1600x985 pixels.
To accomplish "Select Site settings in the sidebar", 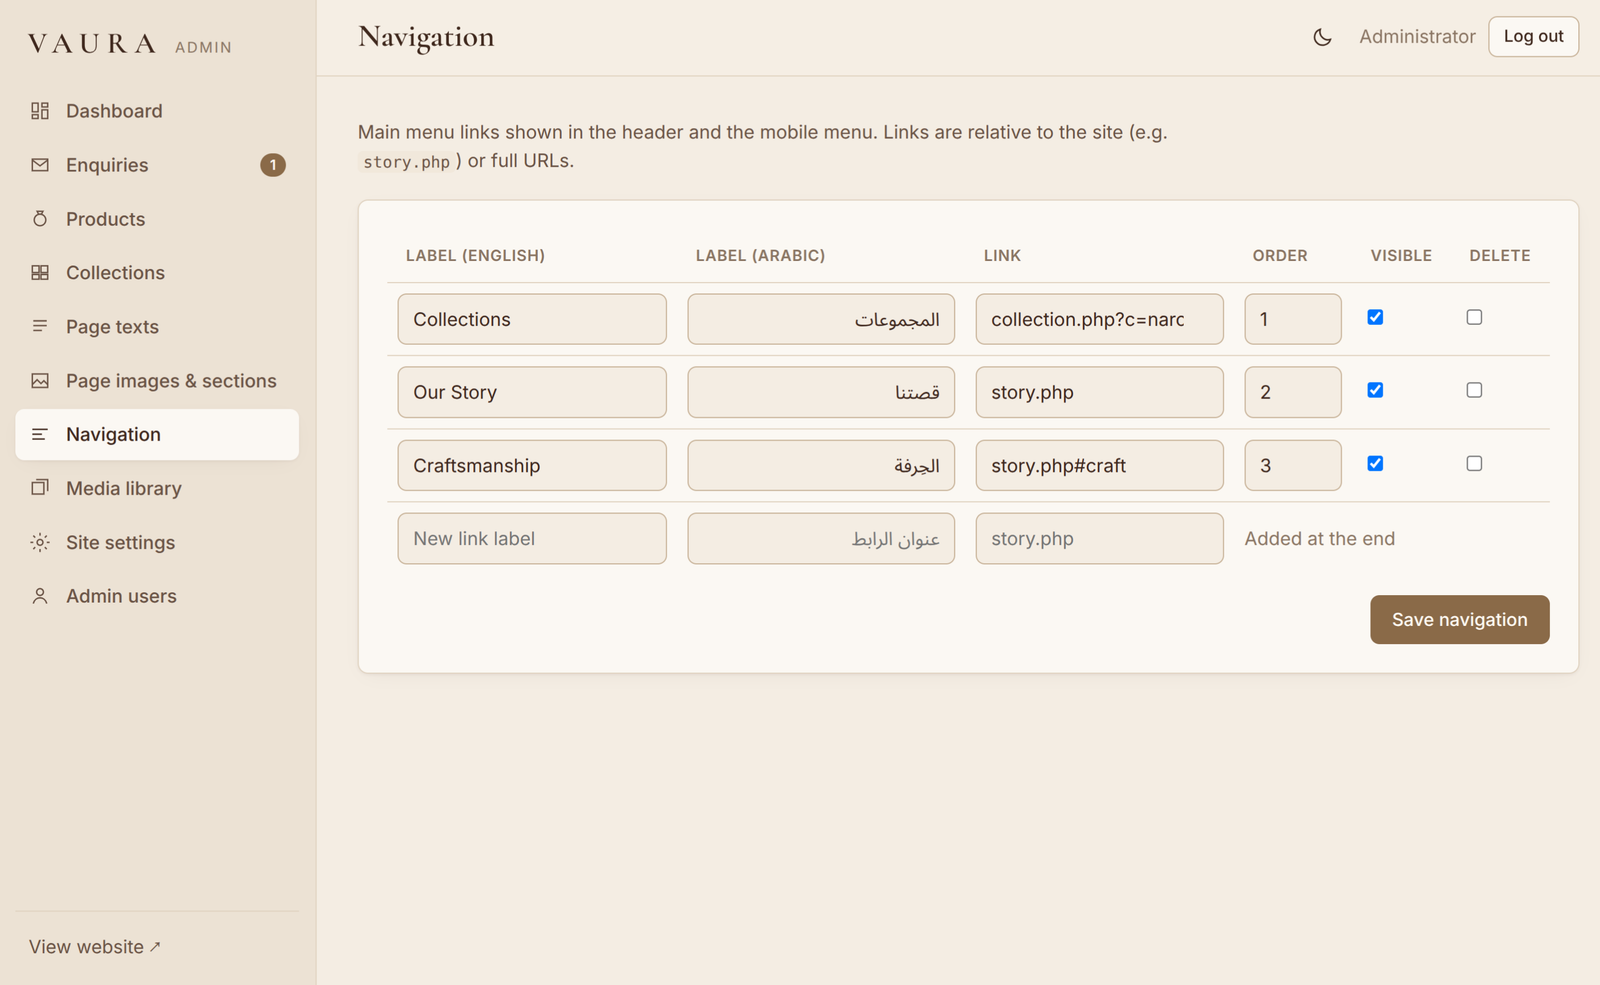I will (157, 542).
